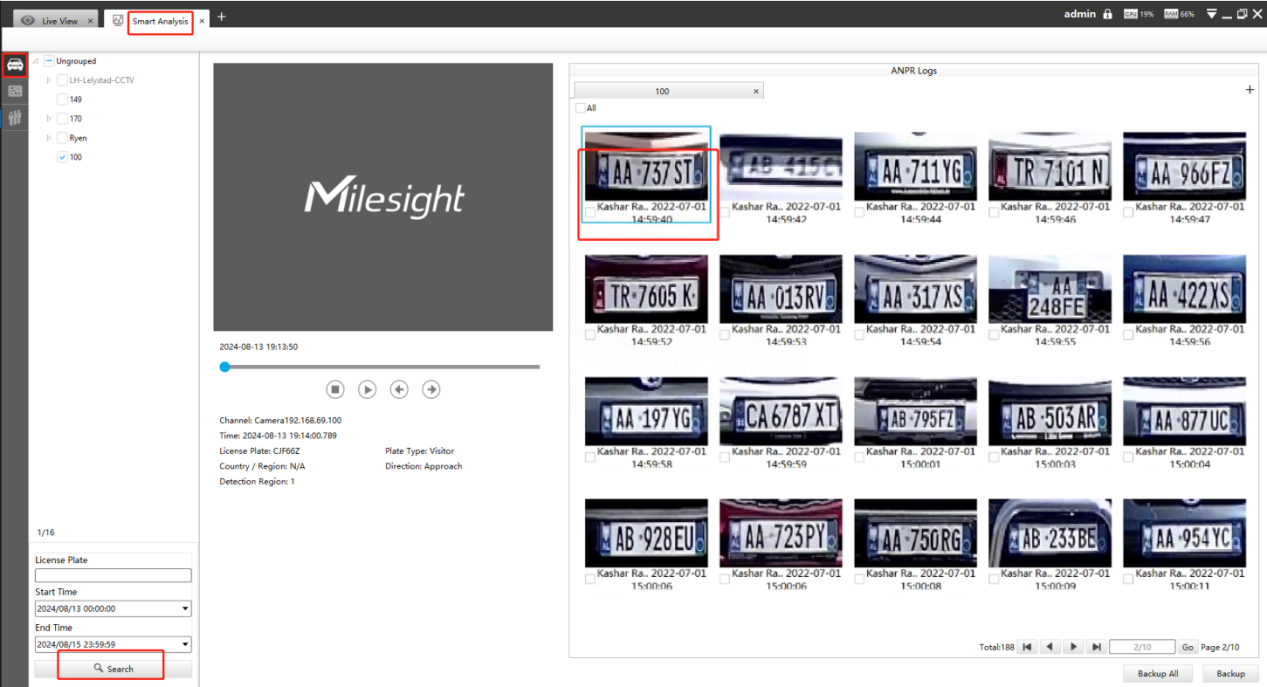1267x687 pixels.
Task: Add a new ANPR Logs panel tab
Action: tap(1249, 90)
